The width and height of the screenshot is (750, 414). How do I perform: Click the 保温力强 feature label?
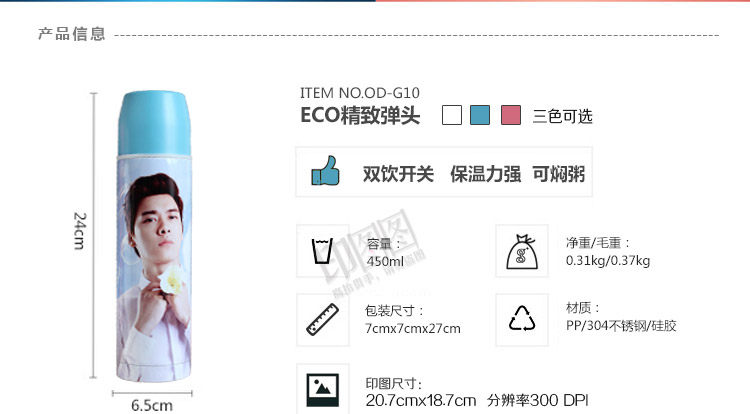click(485, 174)
